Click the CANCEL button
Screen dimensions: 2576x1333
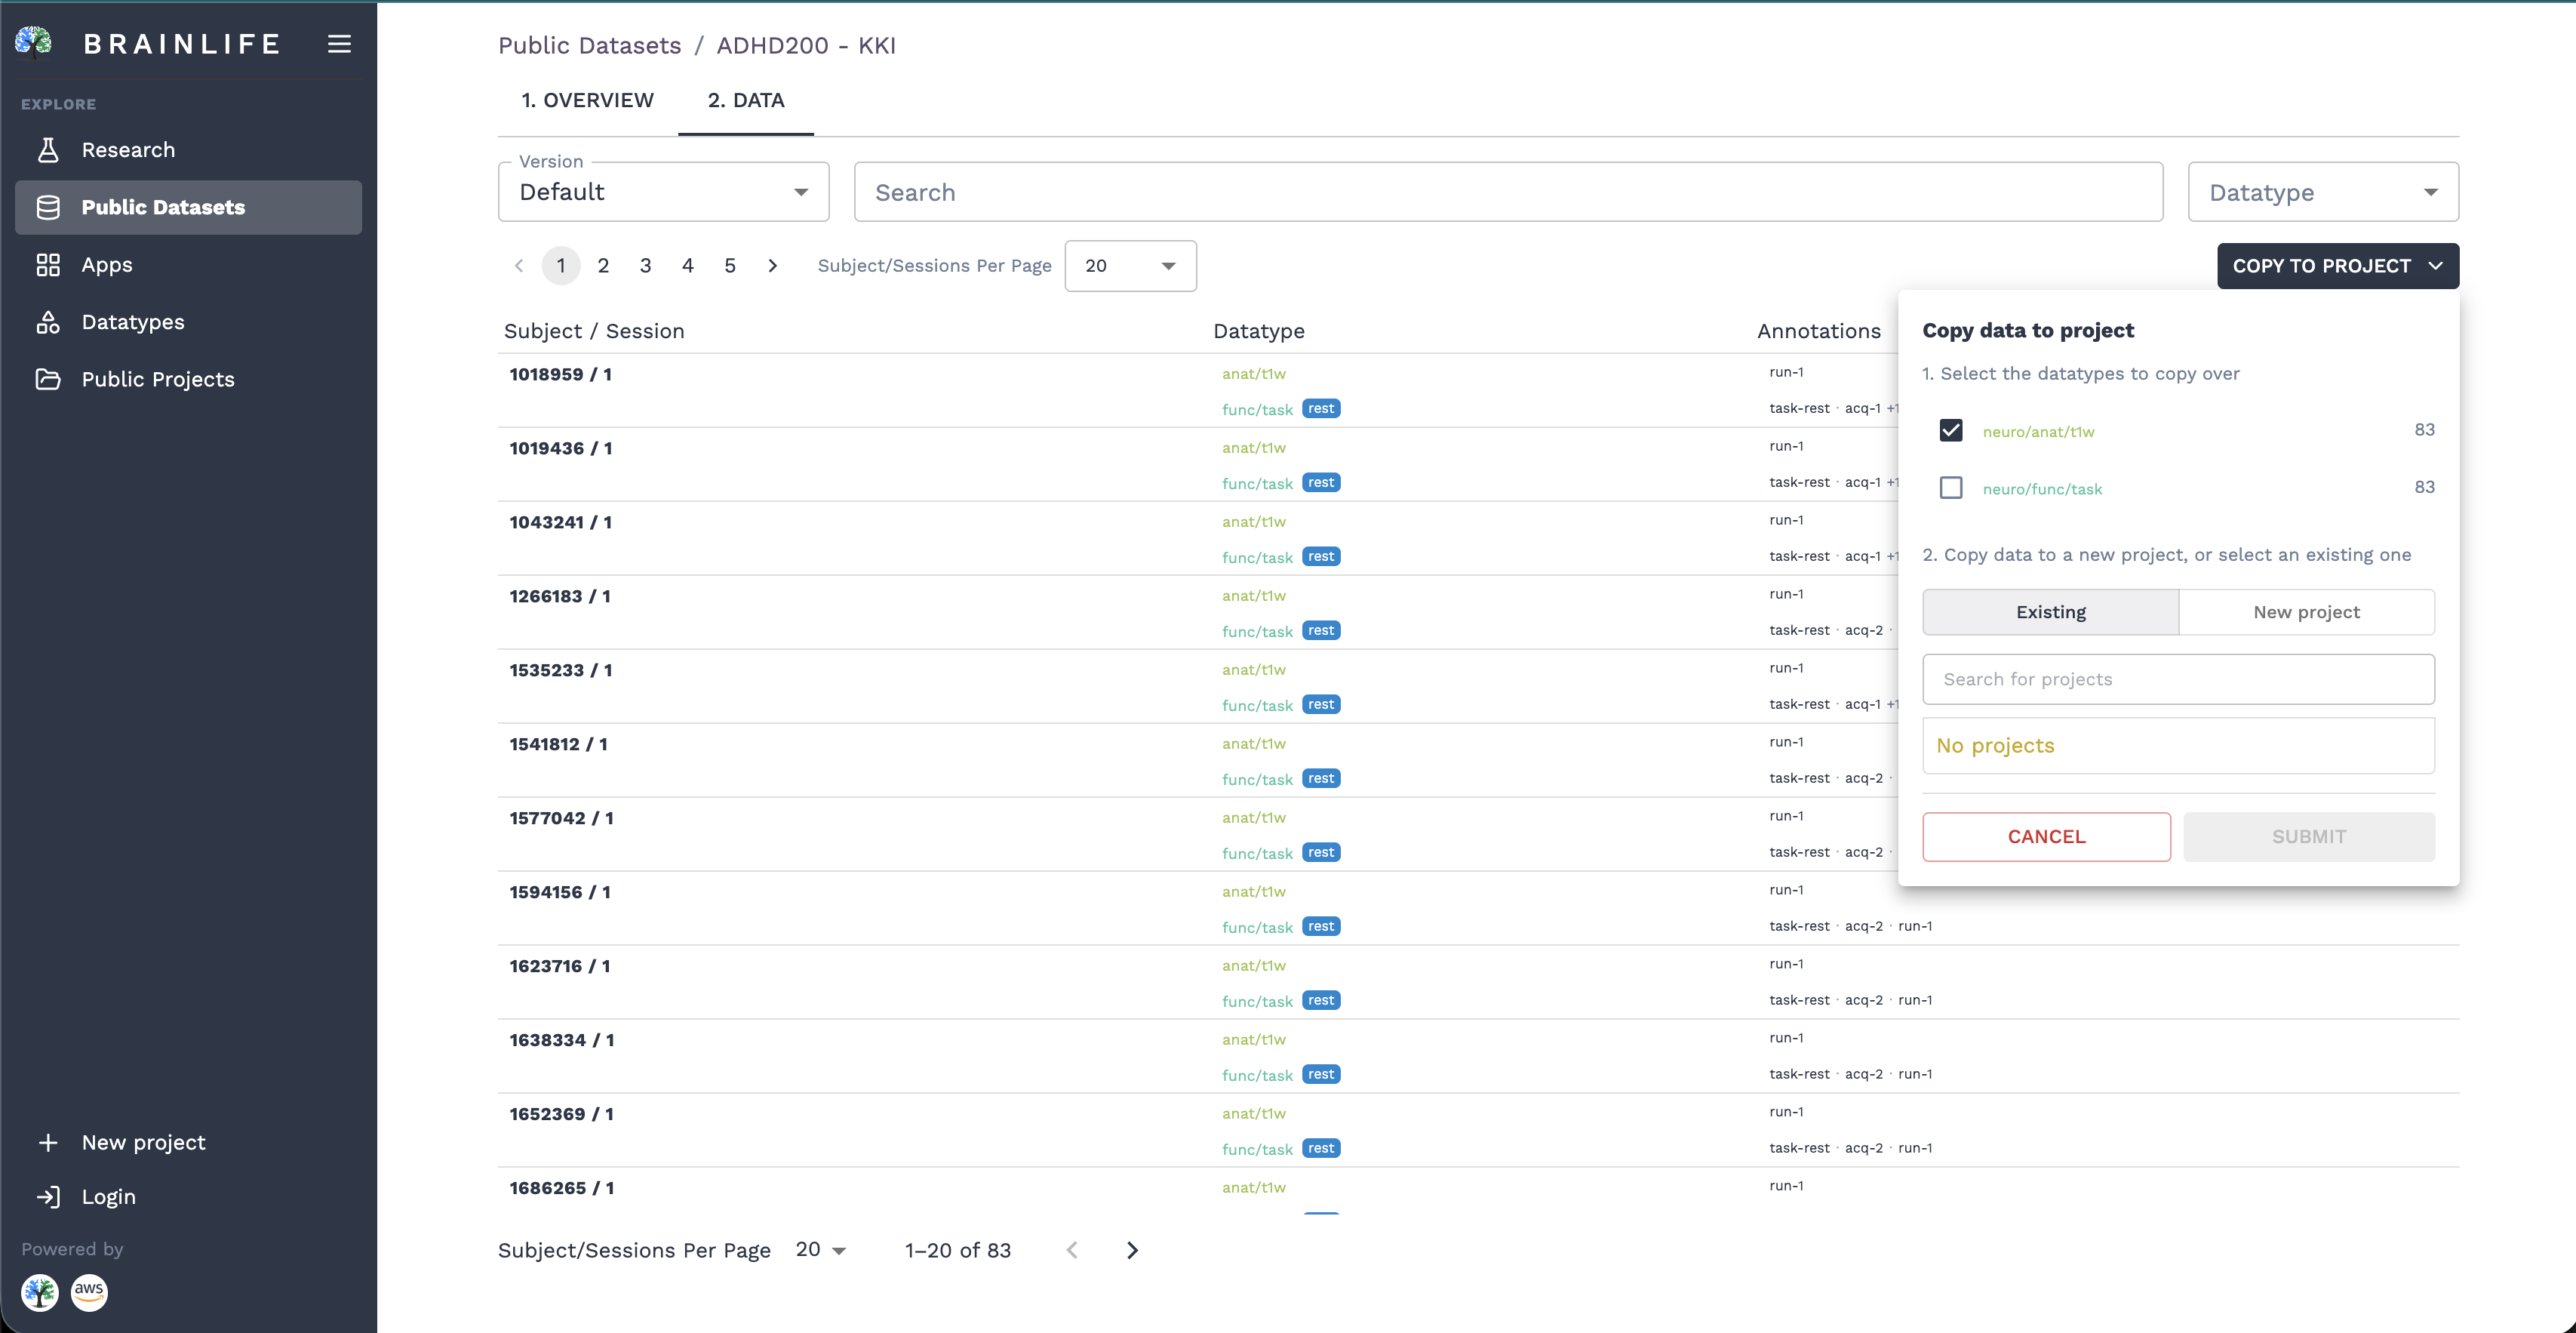(2046, 837)
